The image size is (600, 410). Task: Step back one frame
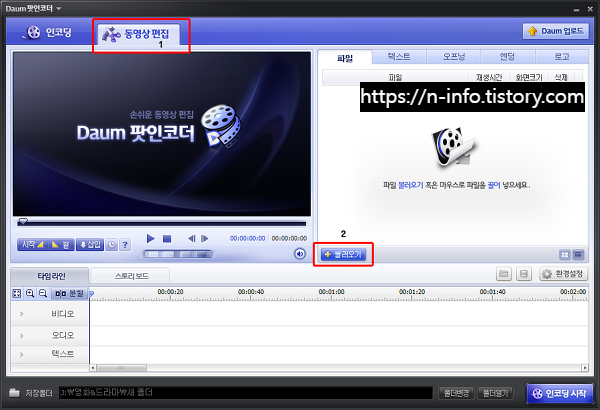pyautogui.click(x=192, y=239)
